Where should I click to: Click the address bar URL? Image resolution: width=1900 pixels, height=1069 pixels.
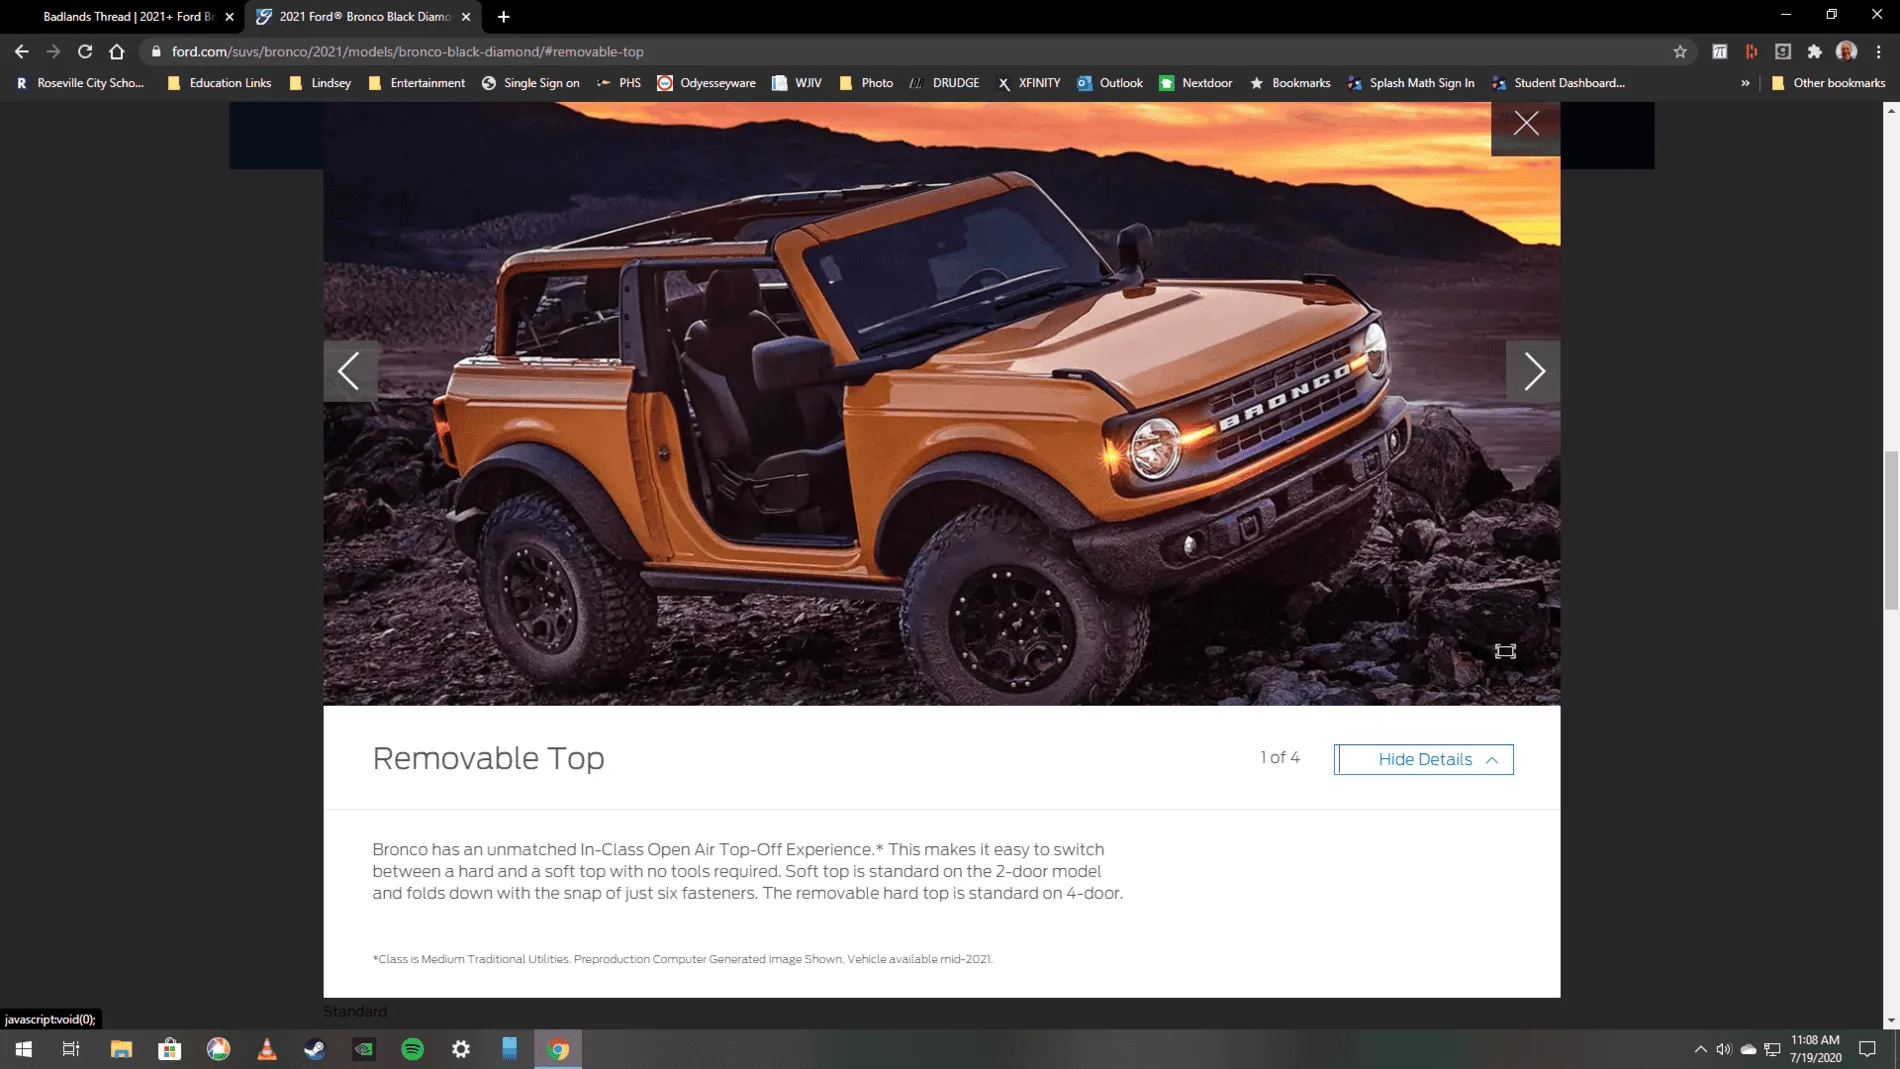407,51
